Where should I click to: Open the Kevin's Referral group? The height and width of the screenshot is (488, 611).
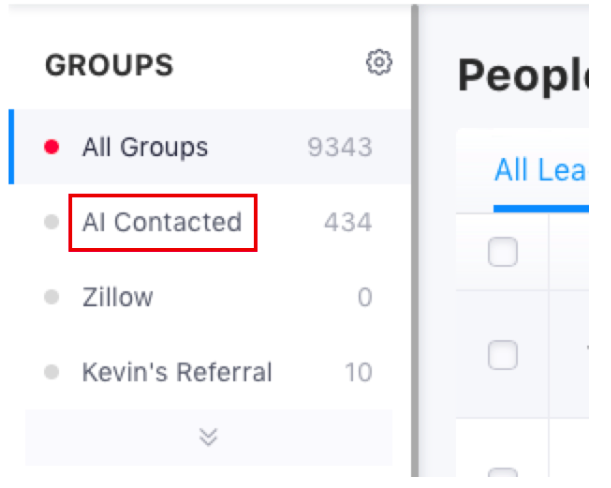177,372
